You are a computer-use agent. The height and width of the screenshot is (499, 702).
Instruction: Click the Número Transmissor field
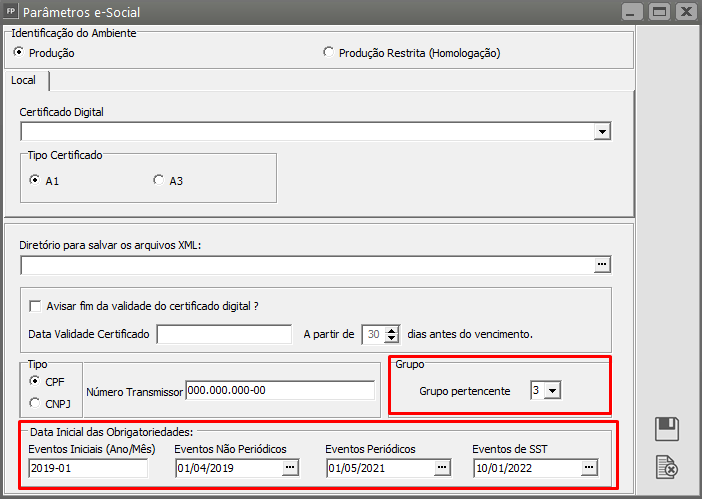coord(280,390)
